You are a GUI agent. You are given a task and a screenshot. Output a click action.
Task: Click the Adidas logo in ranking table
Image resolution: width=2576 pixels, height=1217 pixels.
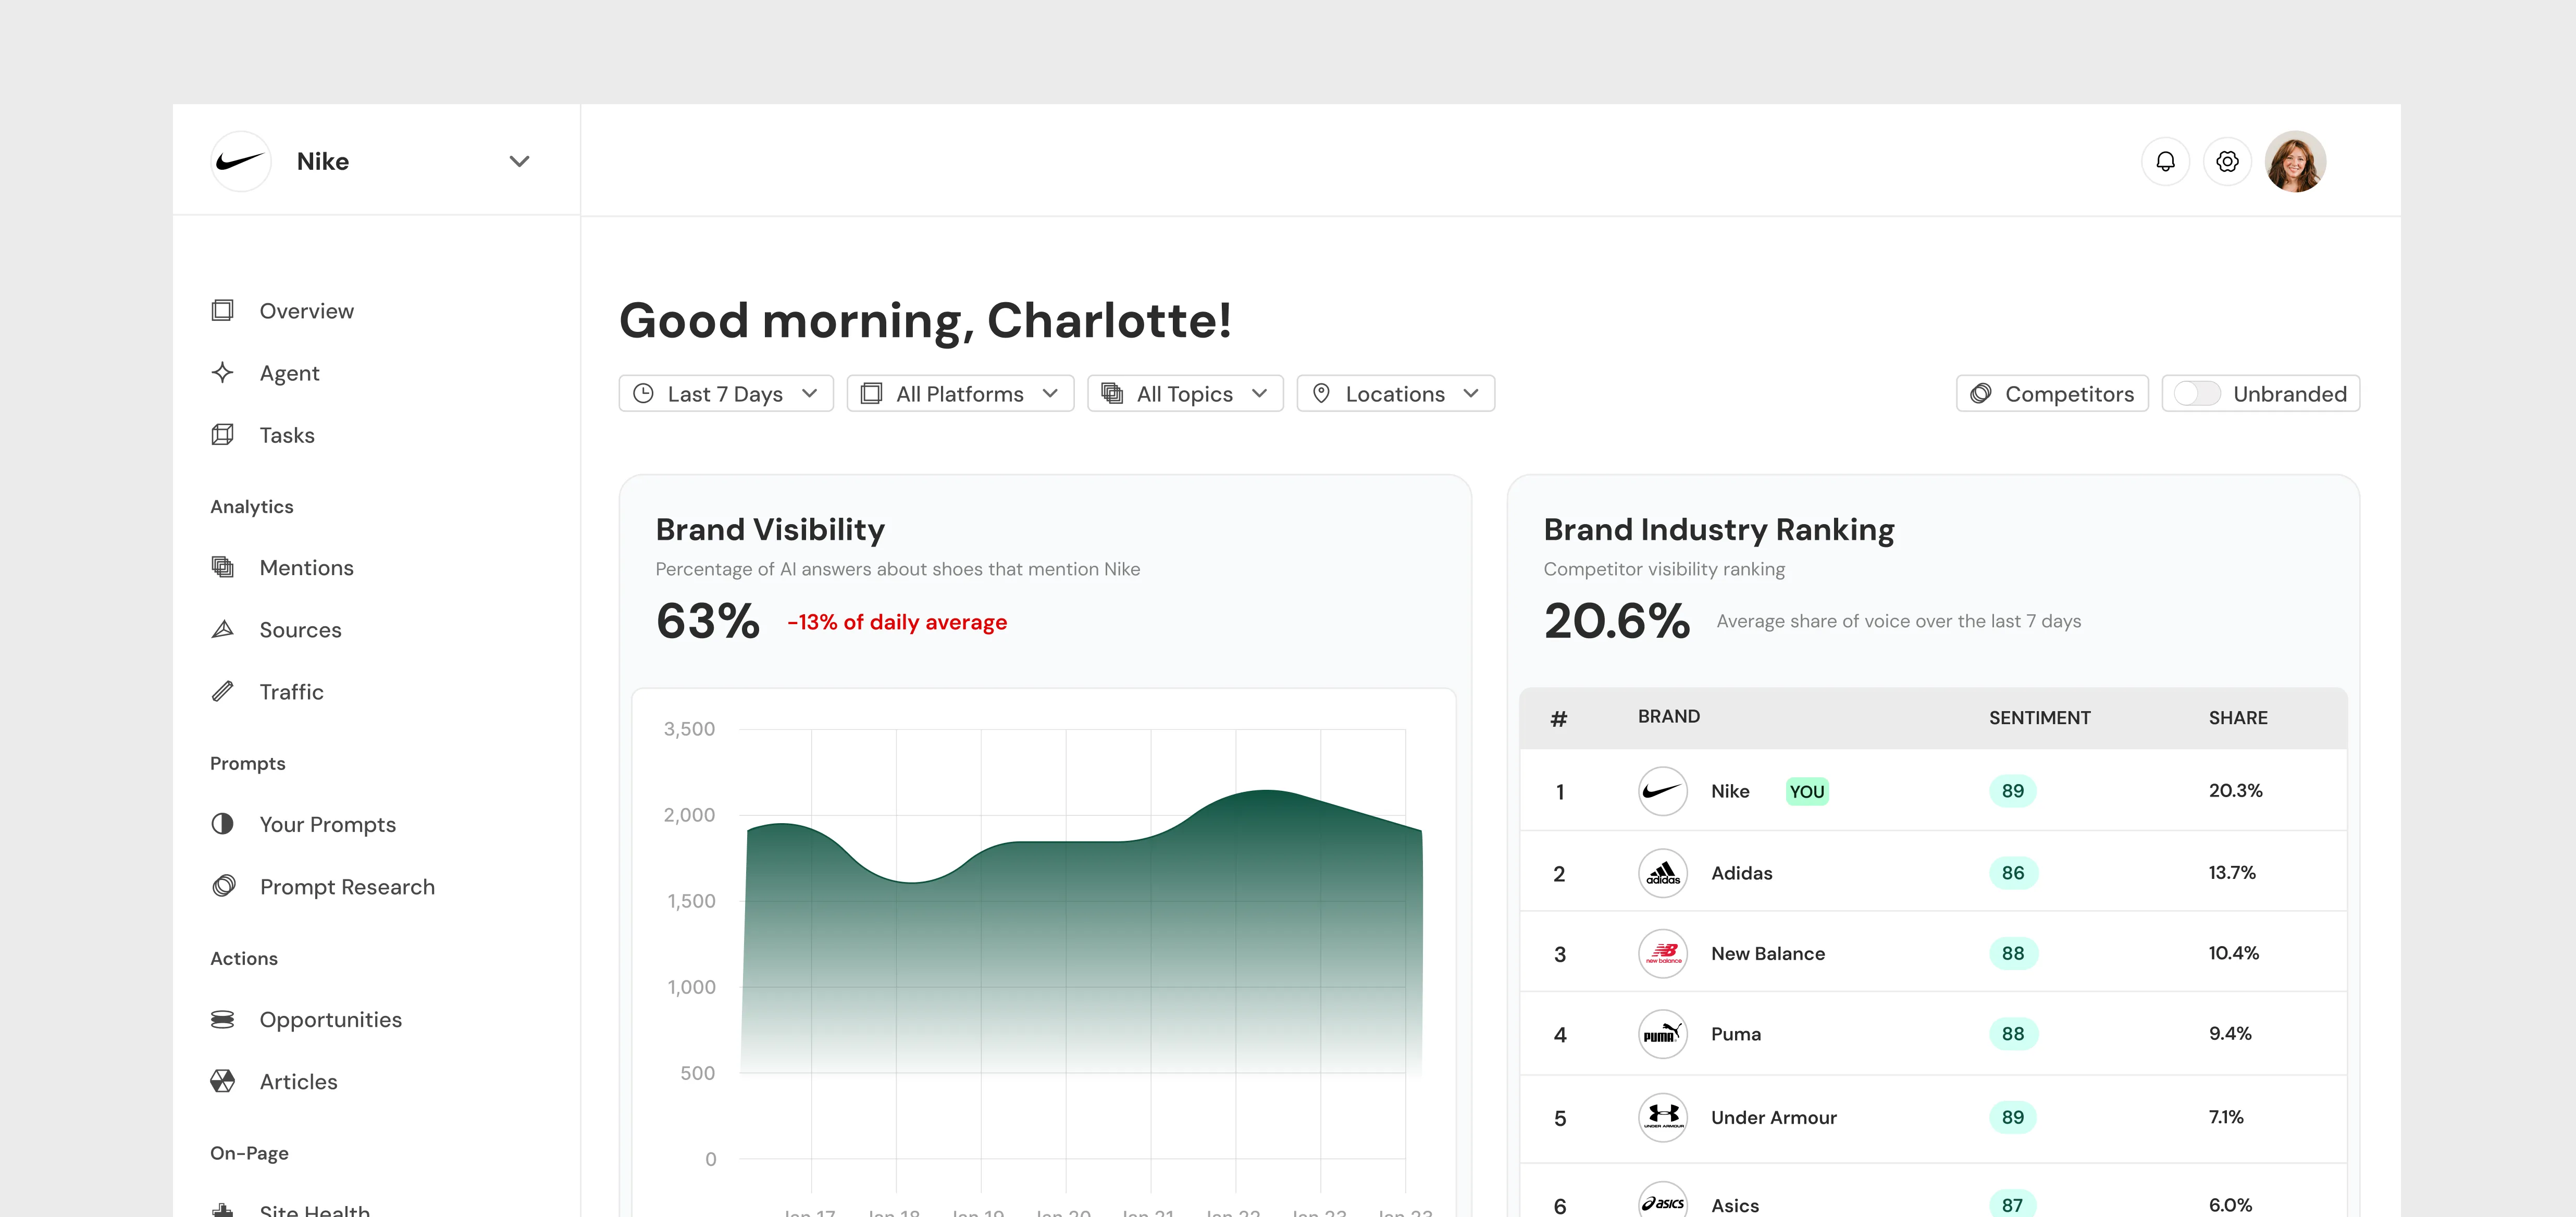(1662, 873)
